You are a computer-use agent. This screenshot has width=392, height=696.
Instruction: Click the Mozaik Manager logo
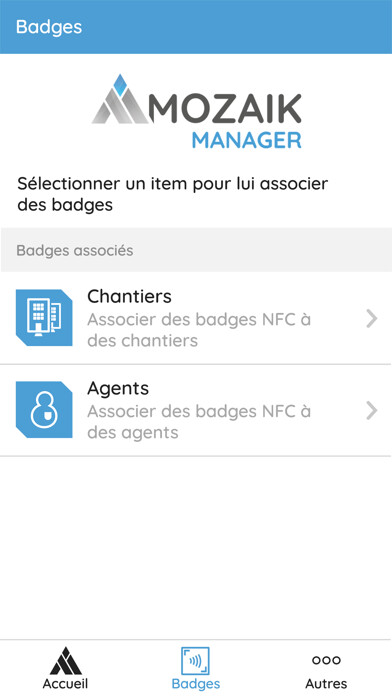click(196, 112)
